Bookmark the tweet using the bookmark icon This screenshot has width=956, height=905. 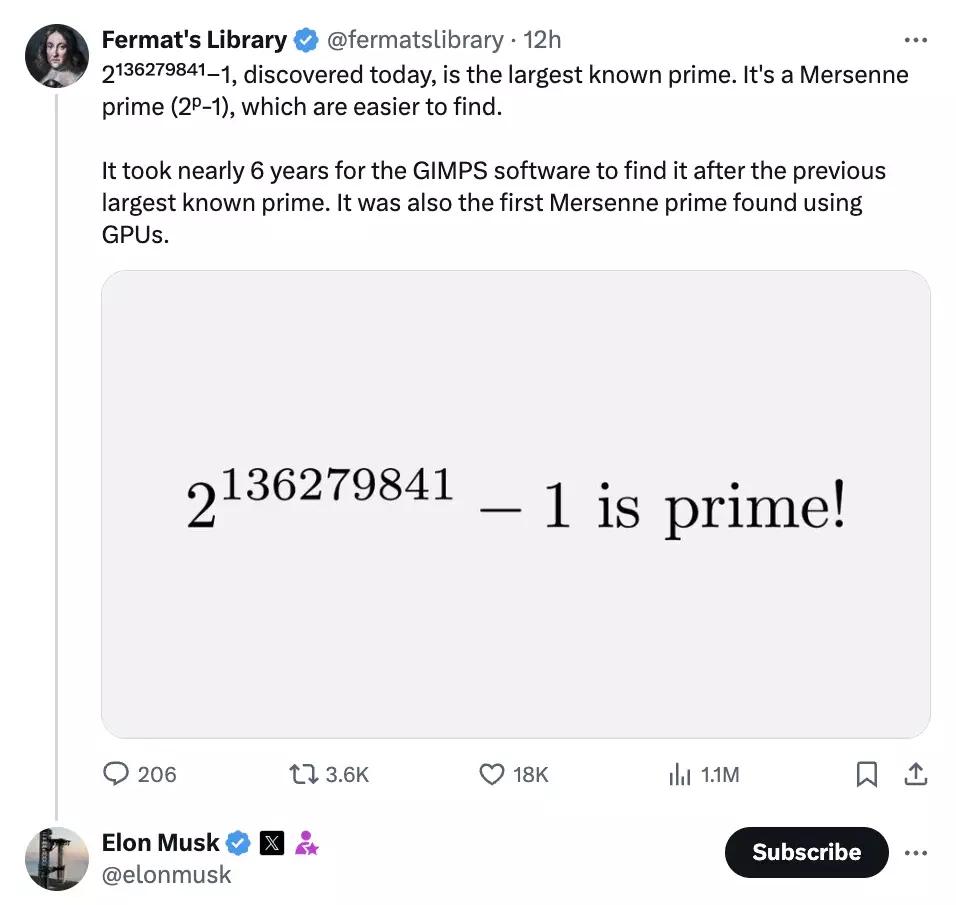point(866,774)
